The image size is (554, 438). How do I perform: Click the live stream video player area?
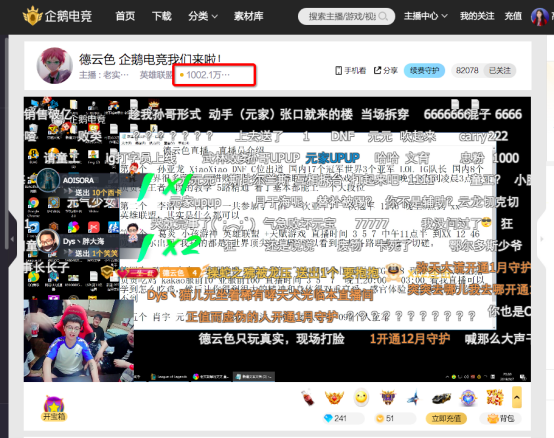[277, 239]
